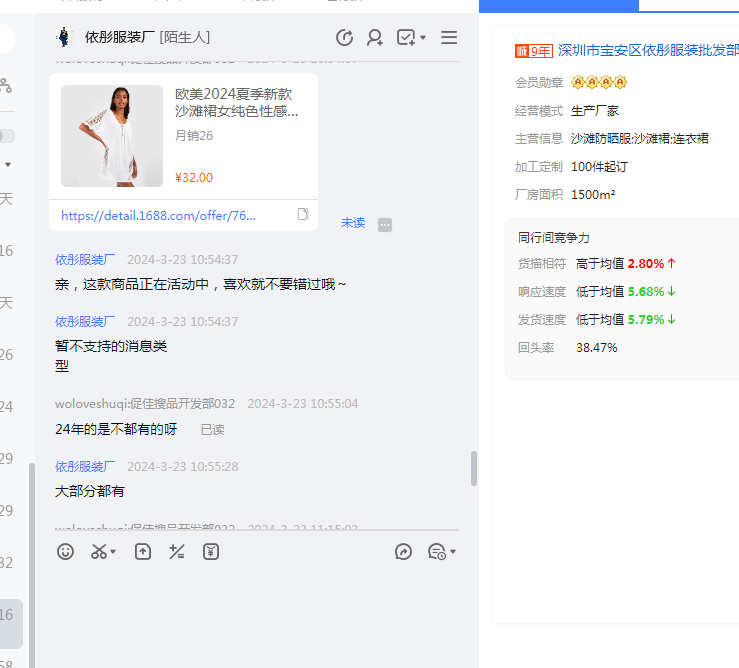Viewport: 739px width, 668px height.
Task: Click the scissors screenshot tool
Action: click(98, 551)
